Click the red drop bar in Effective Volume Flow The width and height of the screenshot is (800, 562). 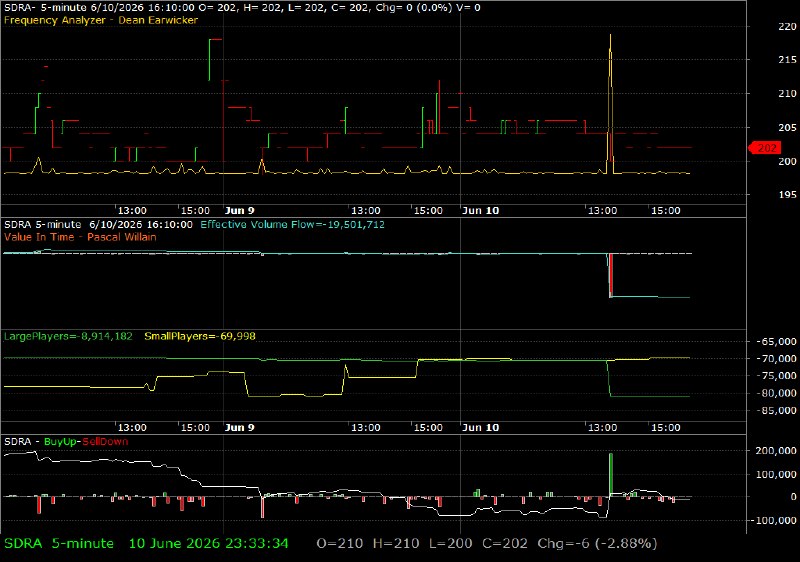(611, 274)
